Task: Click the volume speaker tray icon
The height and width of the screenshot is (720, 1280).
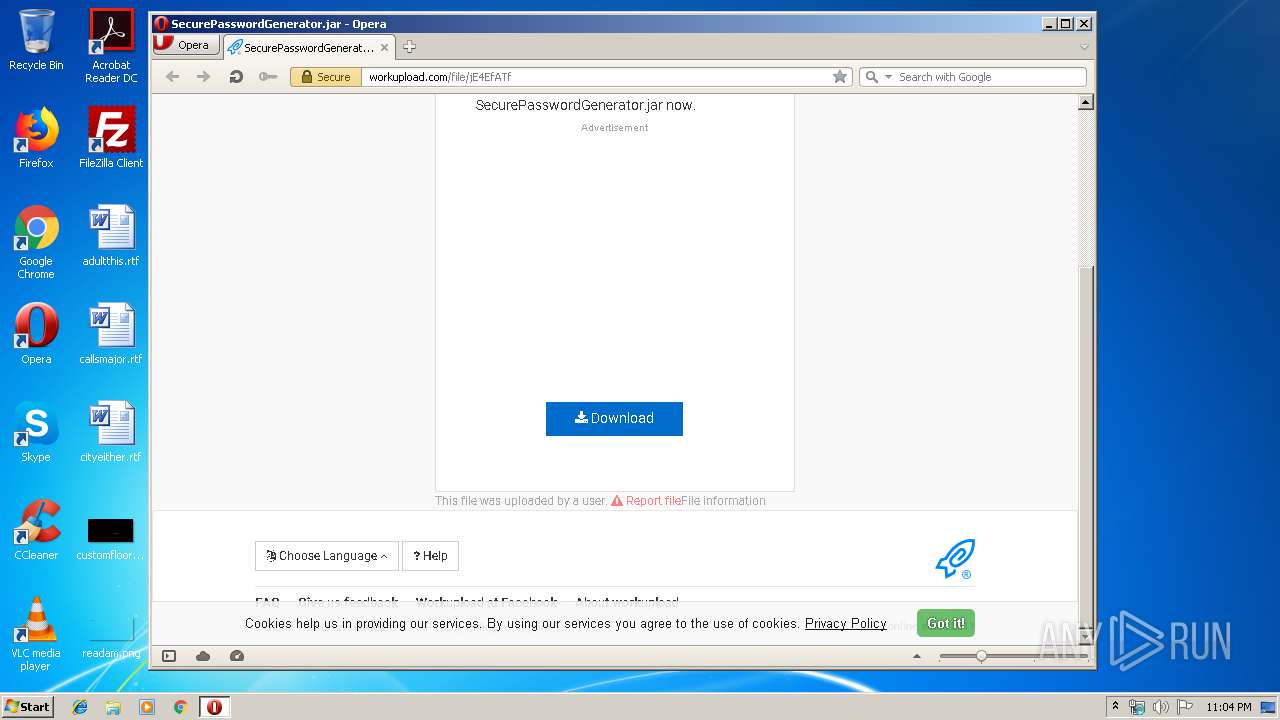Action: point(1160,707)
